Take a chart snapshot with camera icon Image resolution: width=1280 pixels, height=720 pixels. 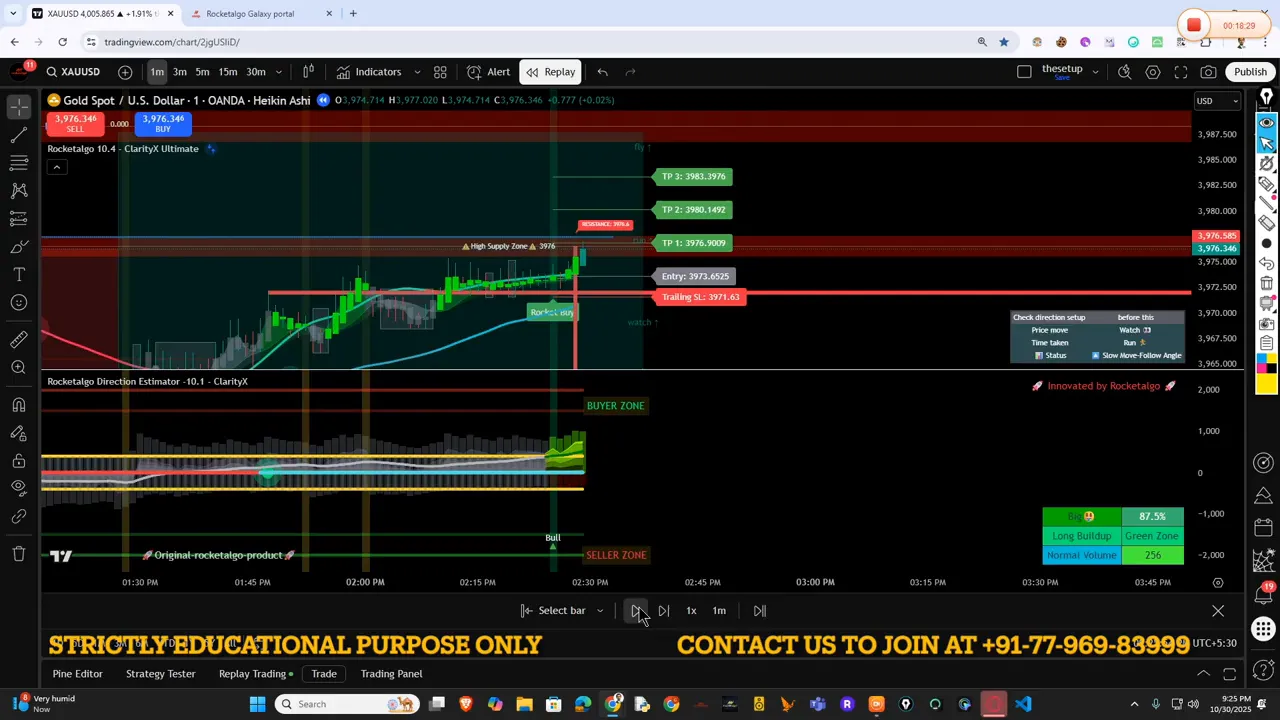1208,72
